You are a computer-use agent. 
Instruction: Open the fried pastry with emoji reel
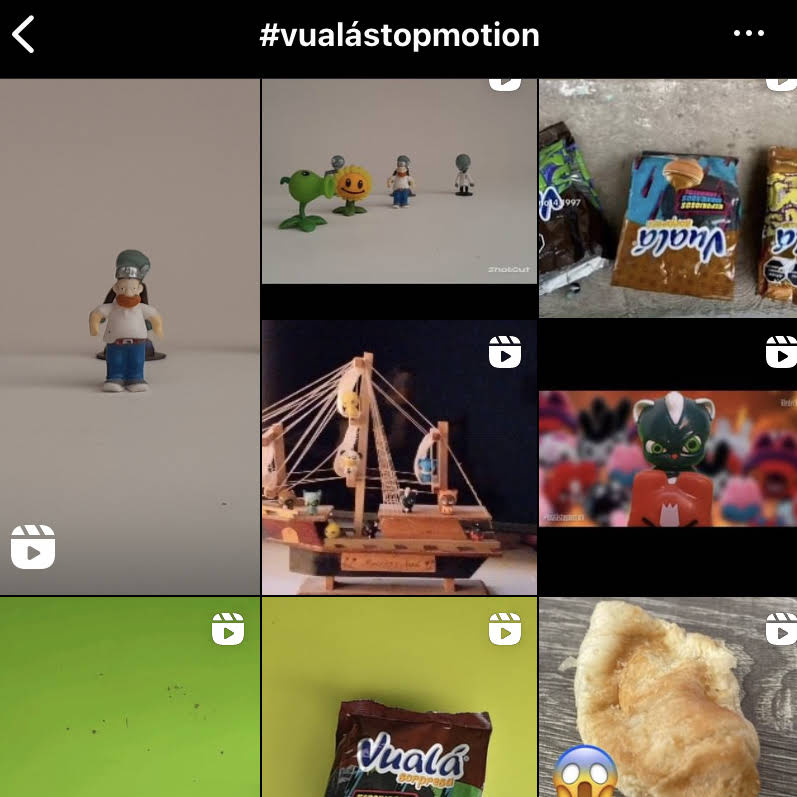tap(668, 697)
